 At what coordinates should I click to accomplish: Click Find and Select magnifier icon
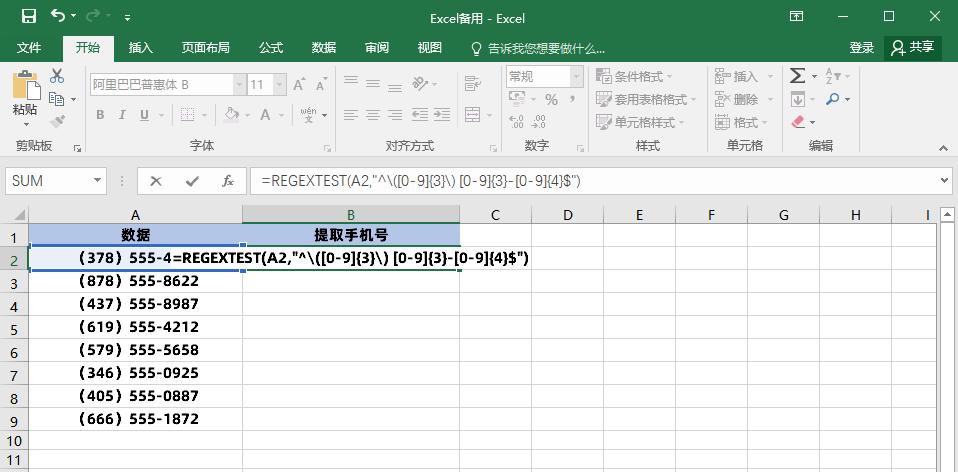click(x=832, y=99)
